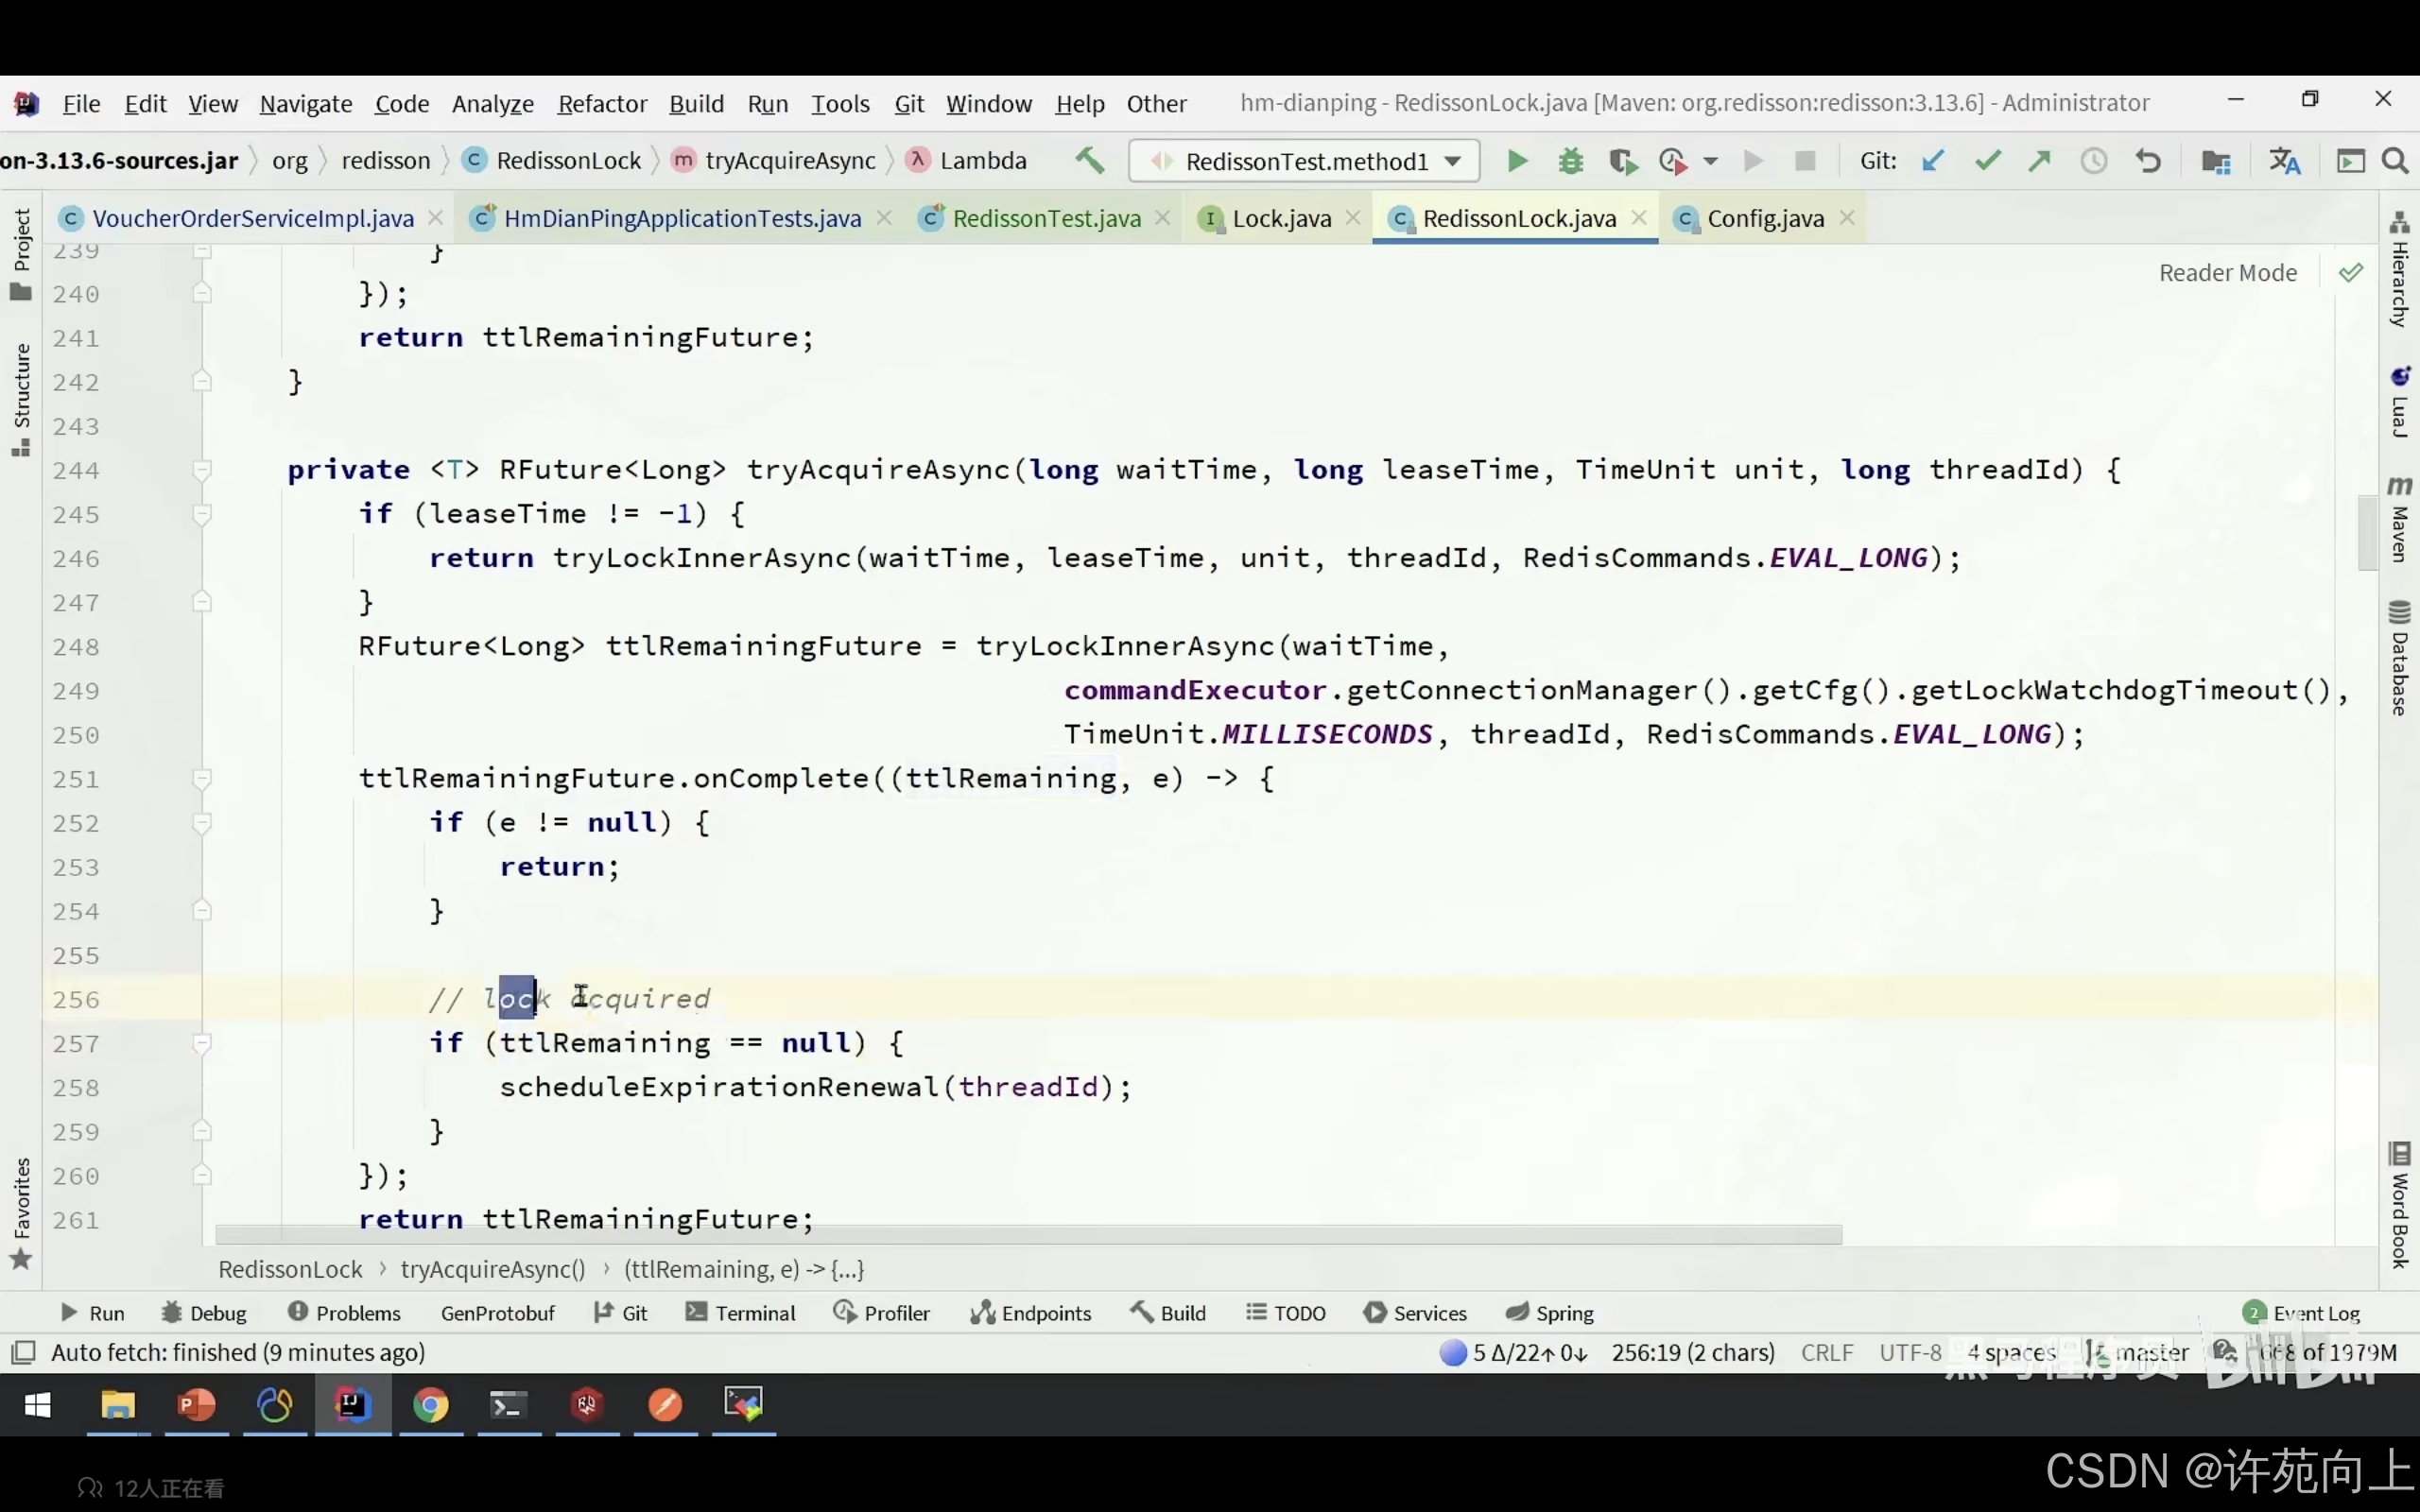Viewport: 2420px width, 1512px height.
Task: Click the UTF-8 encoding in status bar
Action: 1910,1353
